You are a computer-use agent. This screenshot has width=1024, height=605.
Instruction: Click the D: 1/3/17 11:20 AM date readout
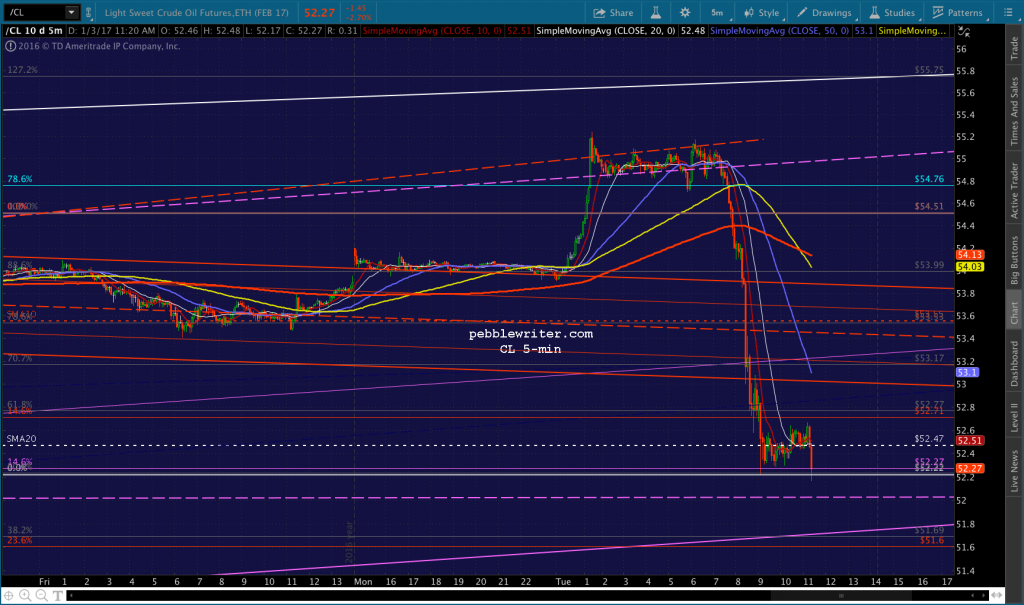112,31
